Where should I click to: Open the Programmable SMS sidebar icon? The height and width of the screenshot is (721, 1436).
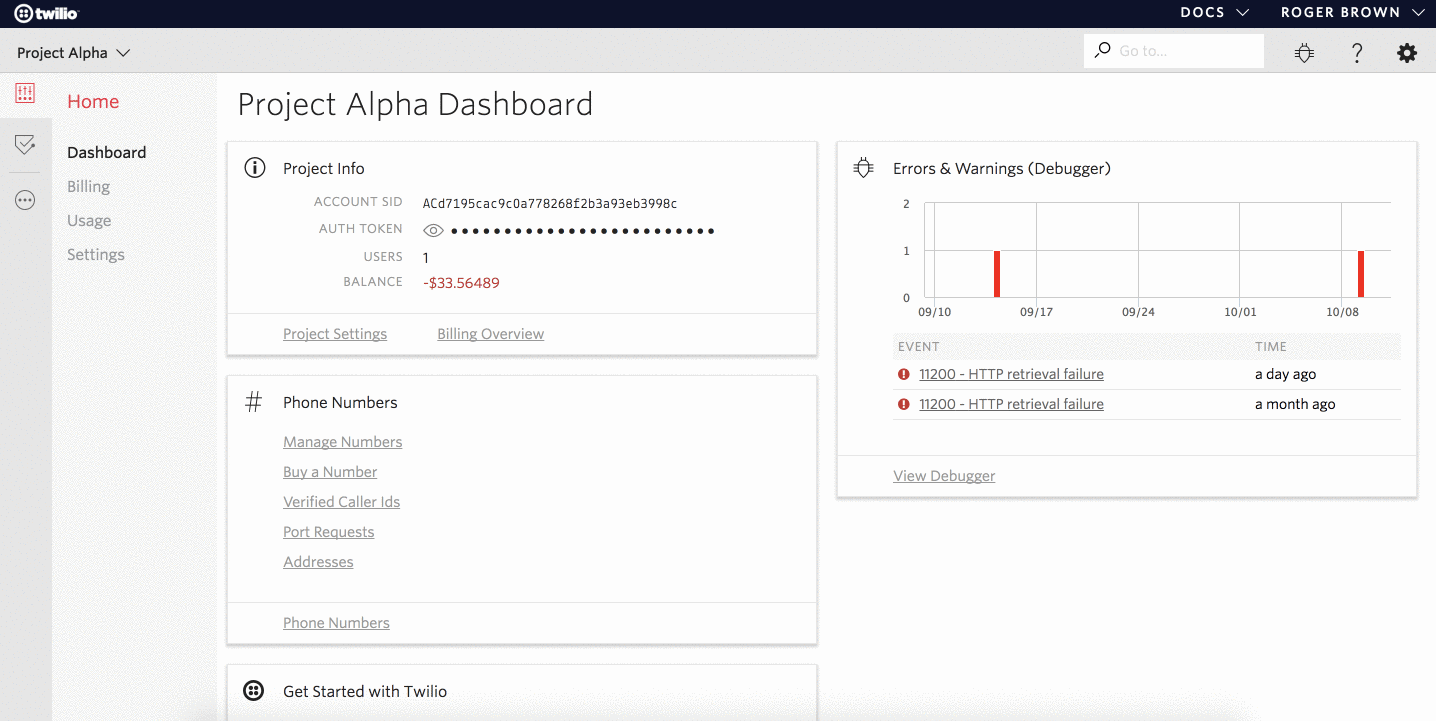click(x=25, y=146)
